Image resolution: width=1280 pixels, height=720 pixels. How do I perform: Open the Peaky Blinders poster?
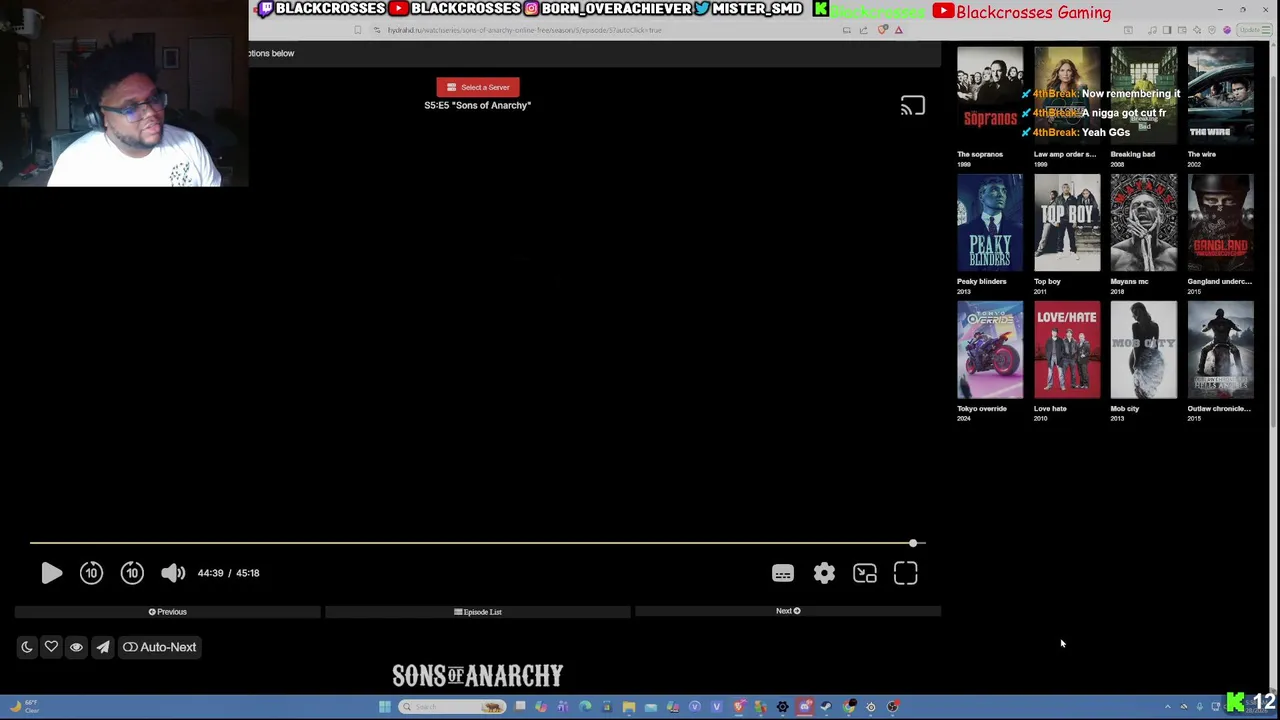[990, 223]
